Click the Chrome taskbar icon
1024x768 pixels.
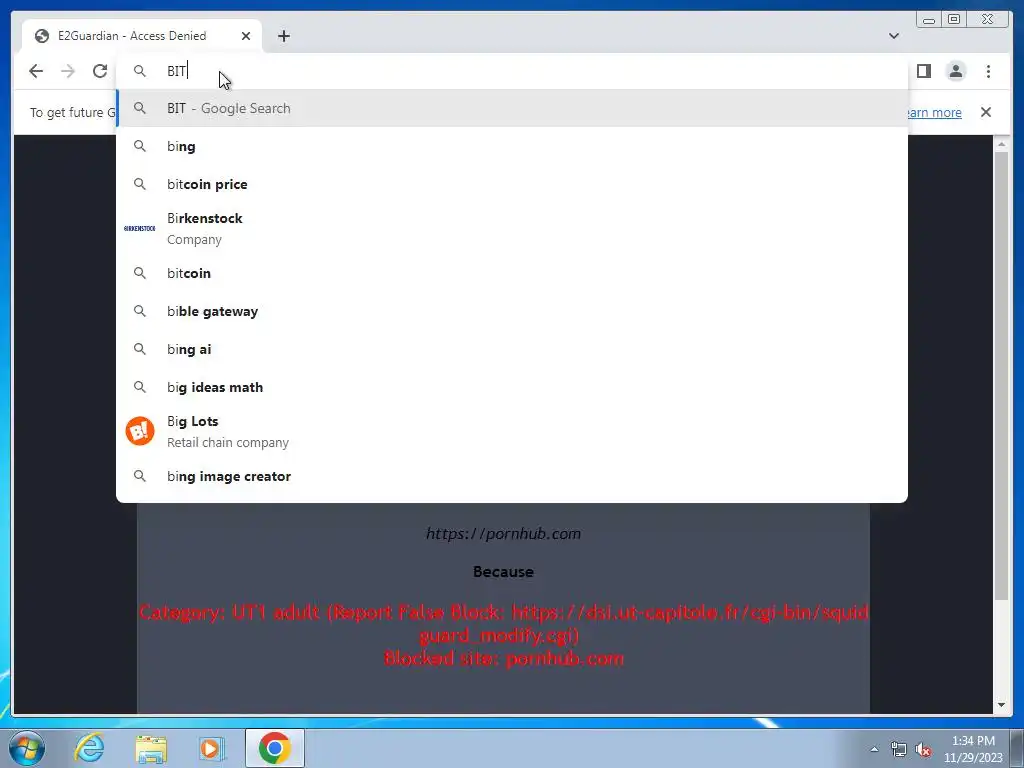274,748
